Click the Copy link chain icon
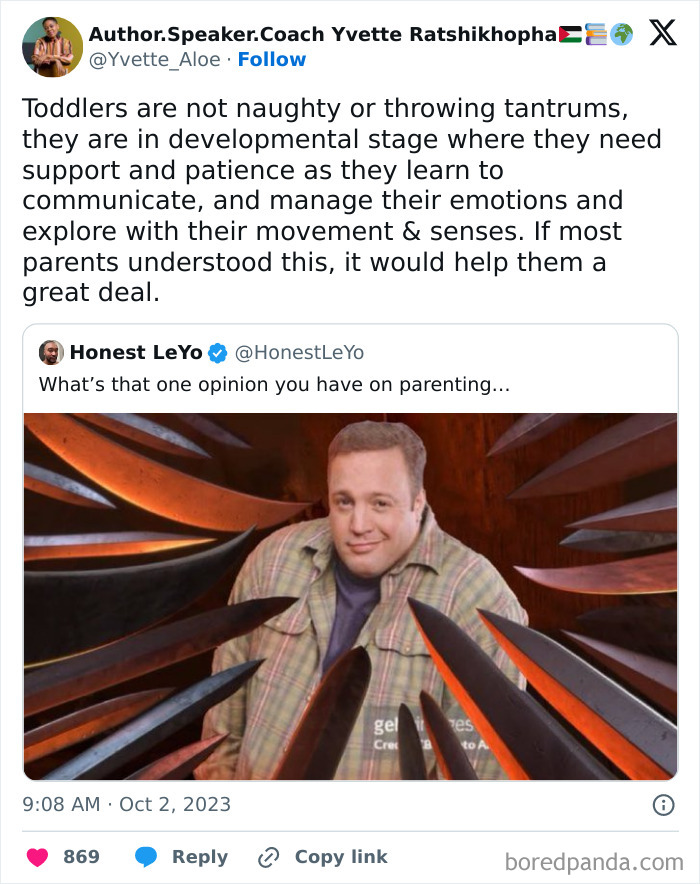700x884 pixels. (x=266, y=856)
